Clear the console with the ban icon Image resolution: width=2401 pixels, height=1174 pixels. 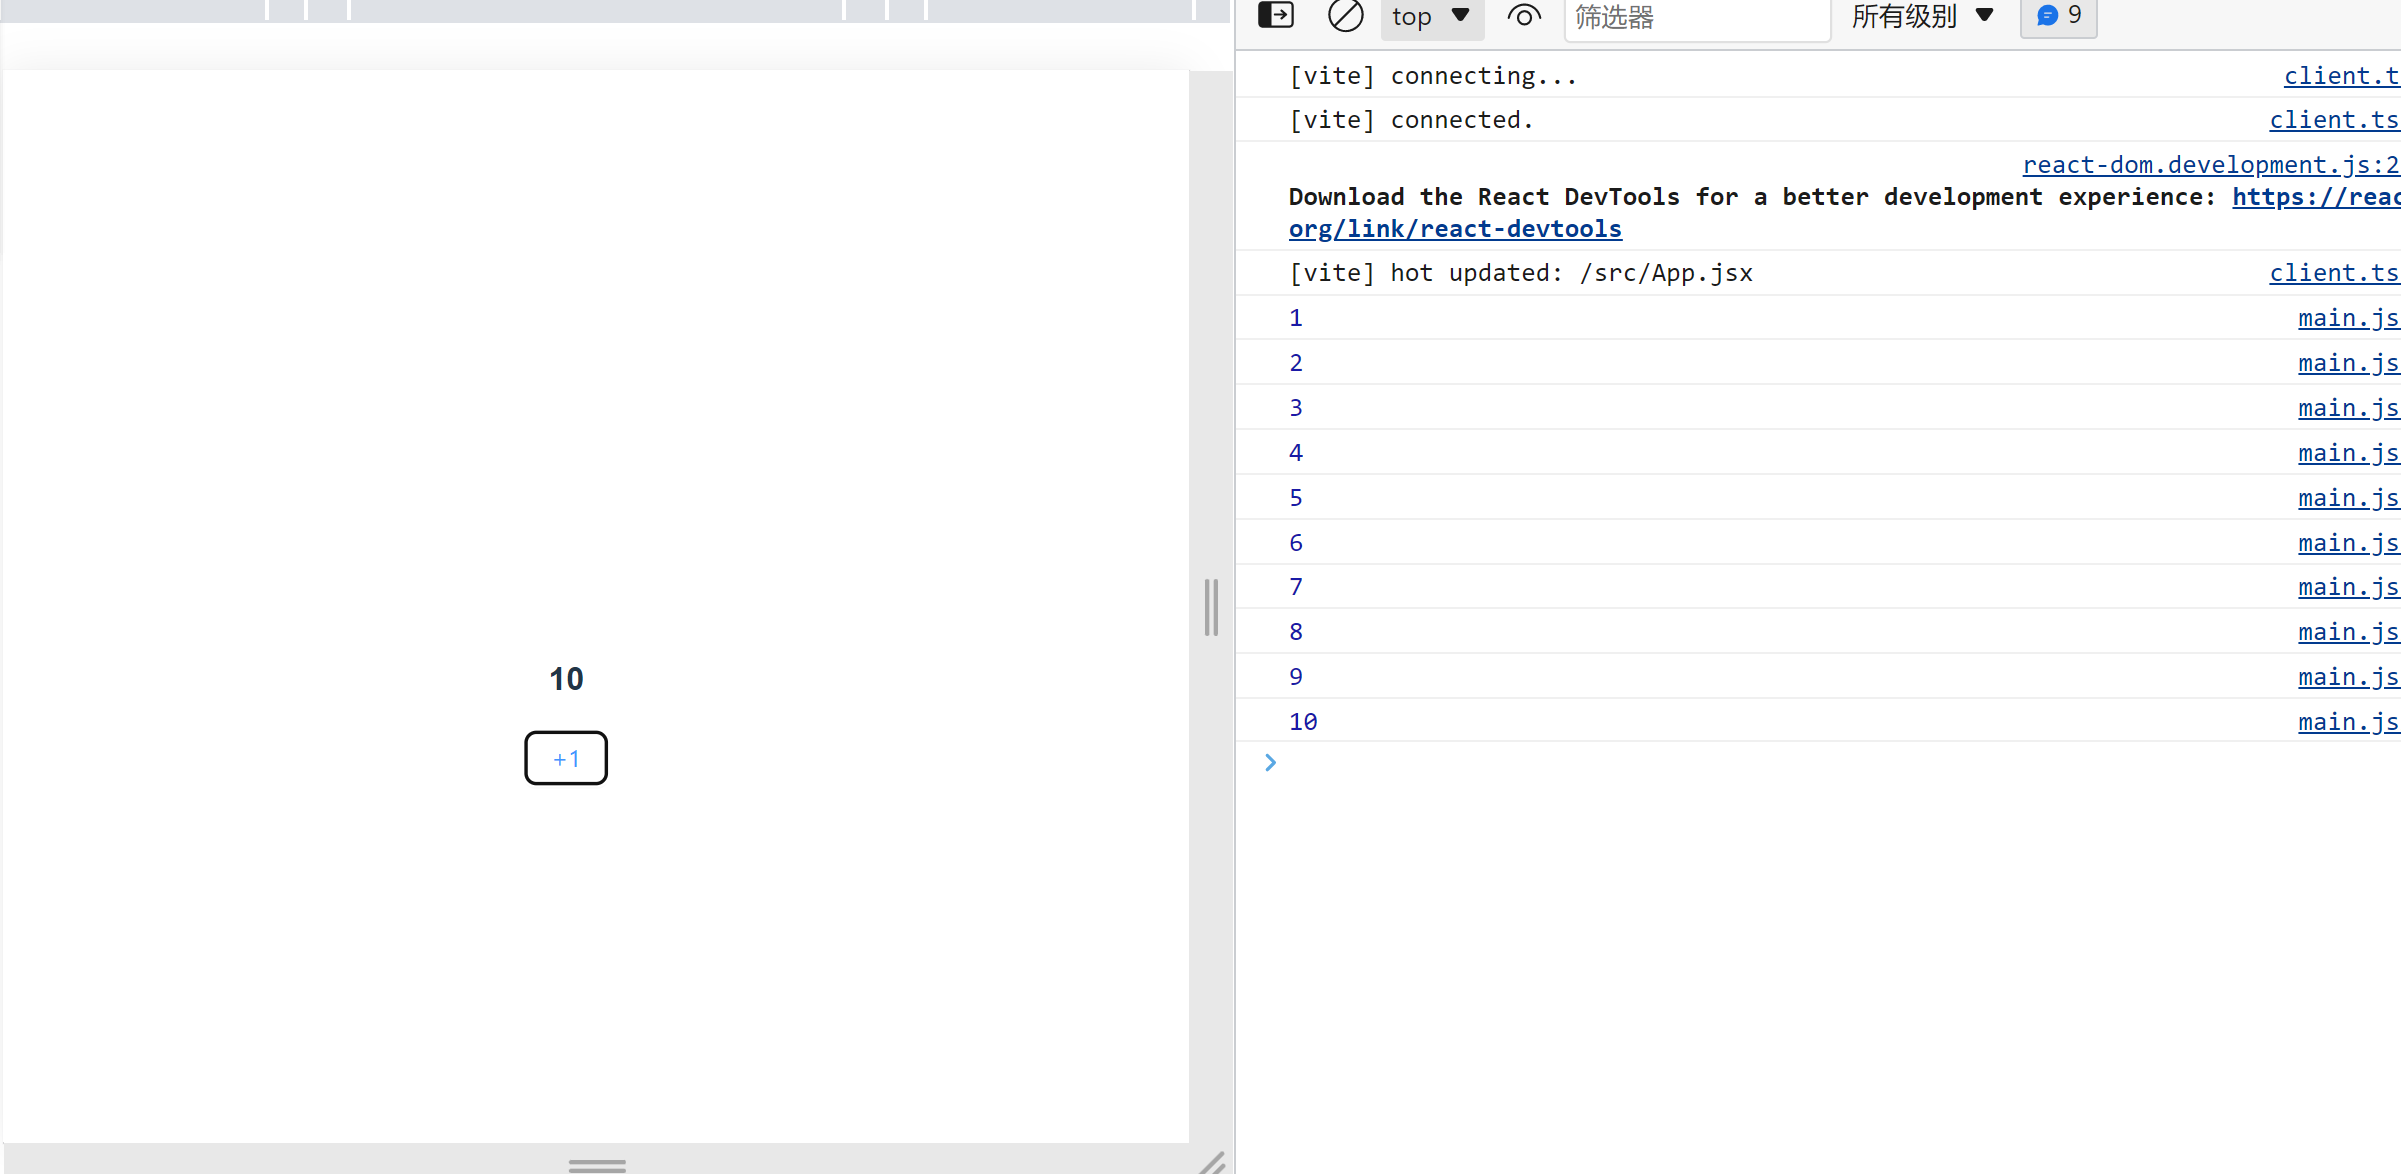pos(1345,15)
